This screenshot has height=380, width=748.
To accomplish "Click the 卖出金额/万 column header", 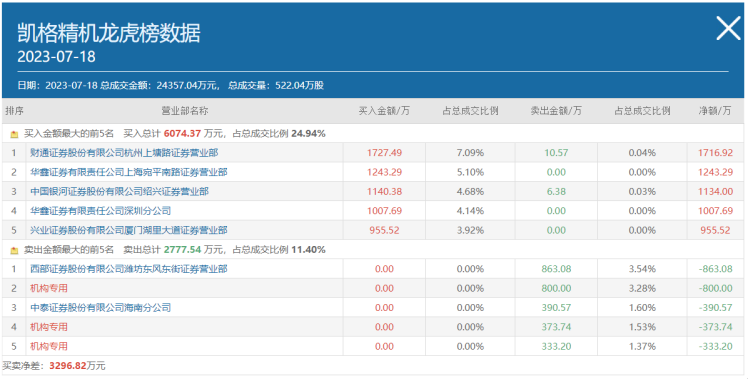I will [556, 111].
